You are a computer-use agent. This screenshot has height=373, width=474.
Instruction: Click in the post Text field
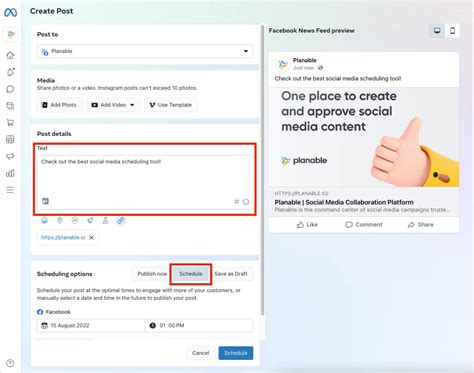click(145, 182)
